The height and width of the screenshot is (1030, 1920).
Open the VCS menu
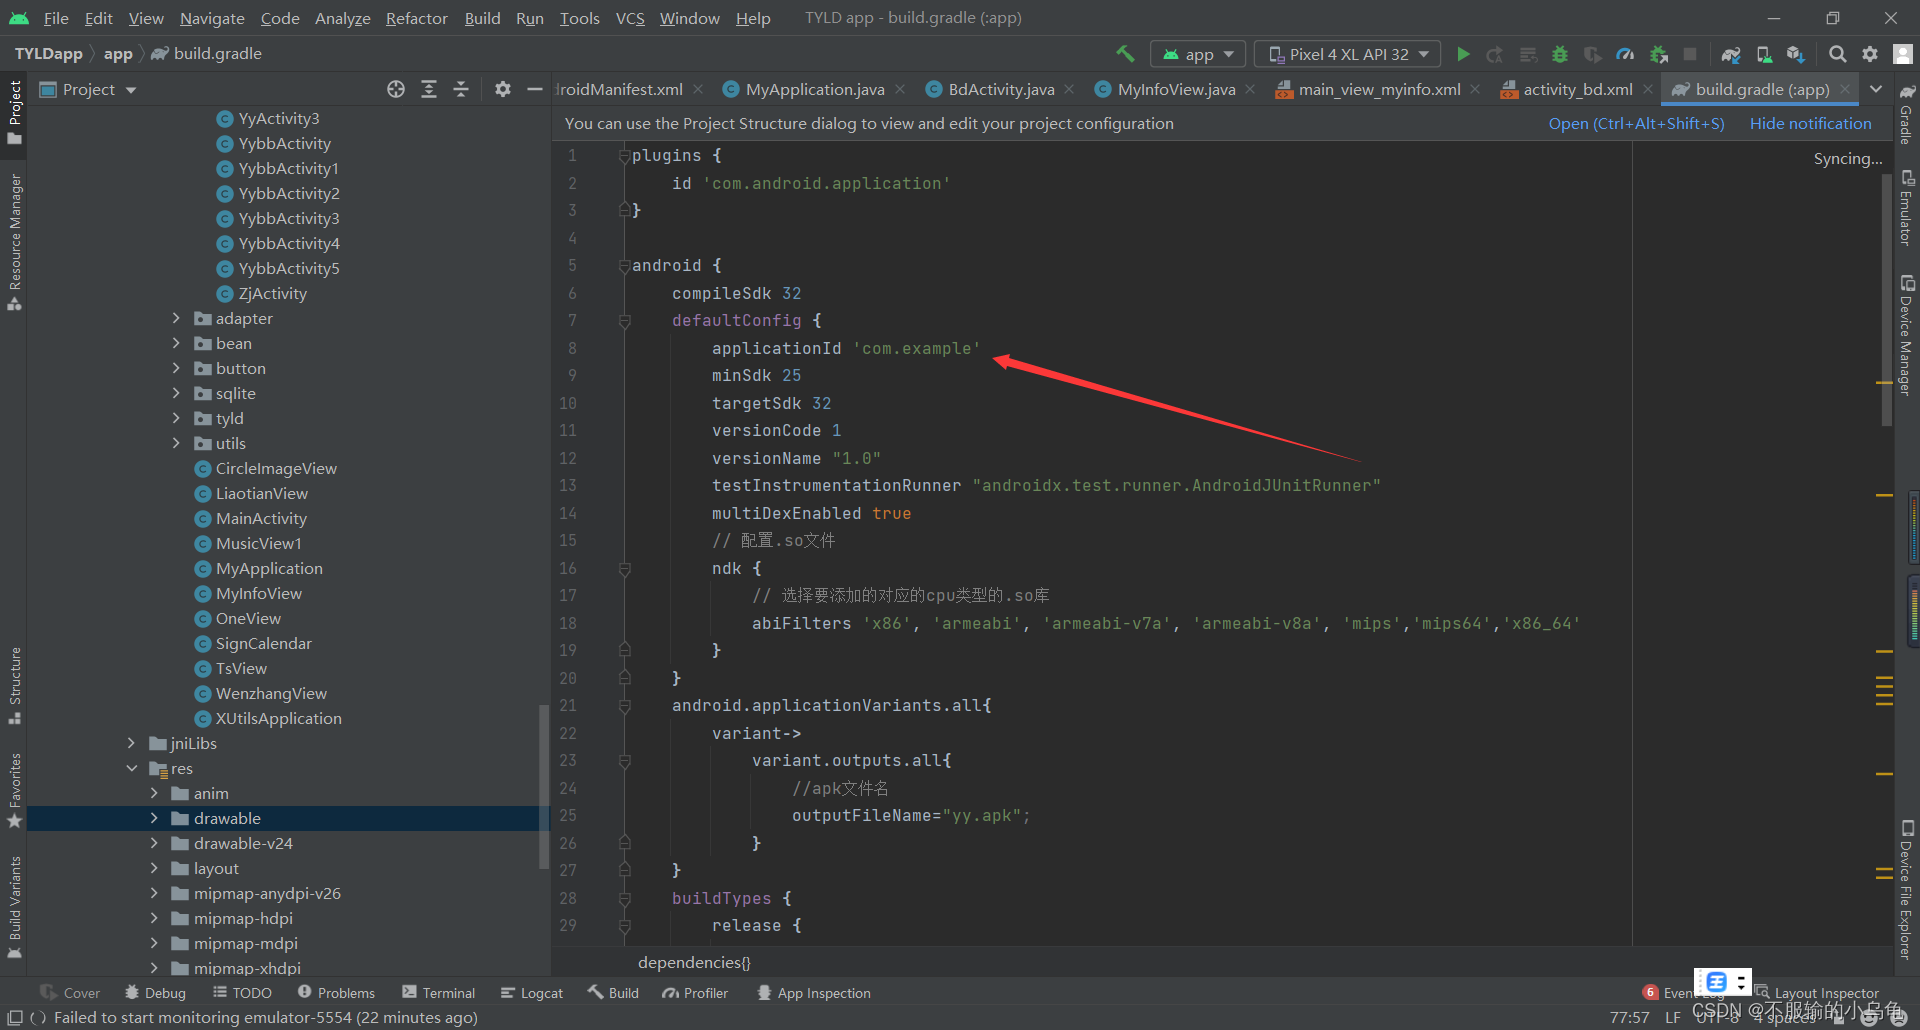(630, 18)
